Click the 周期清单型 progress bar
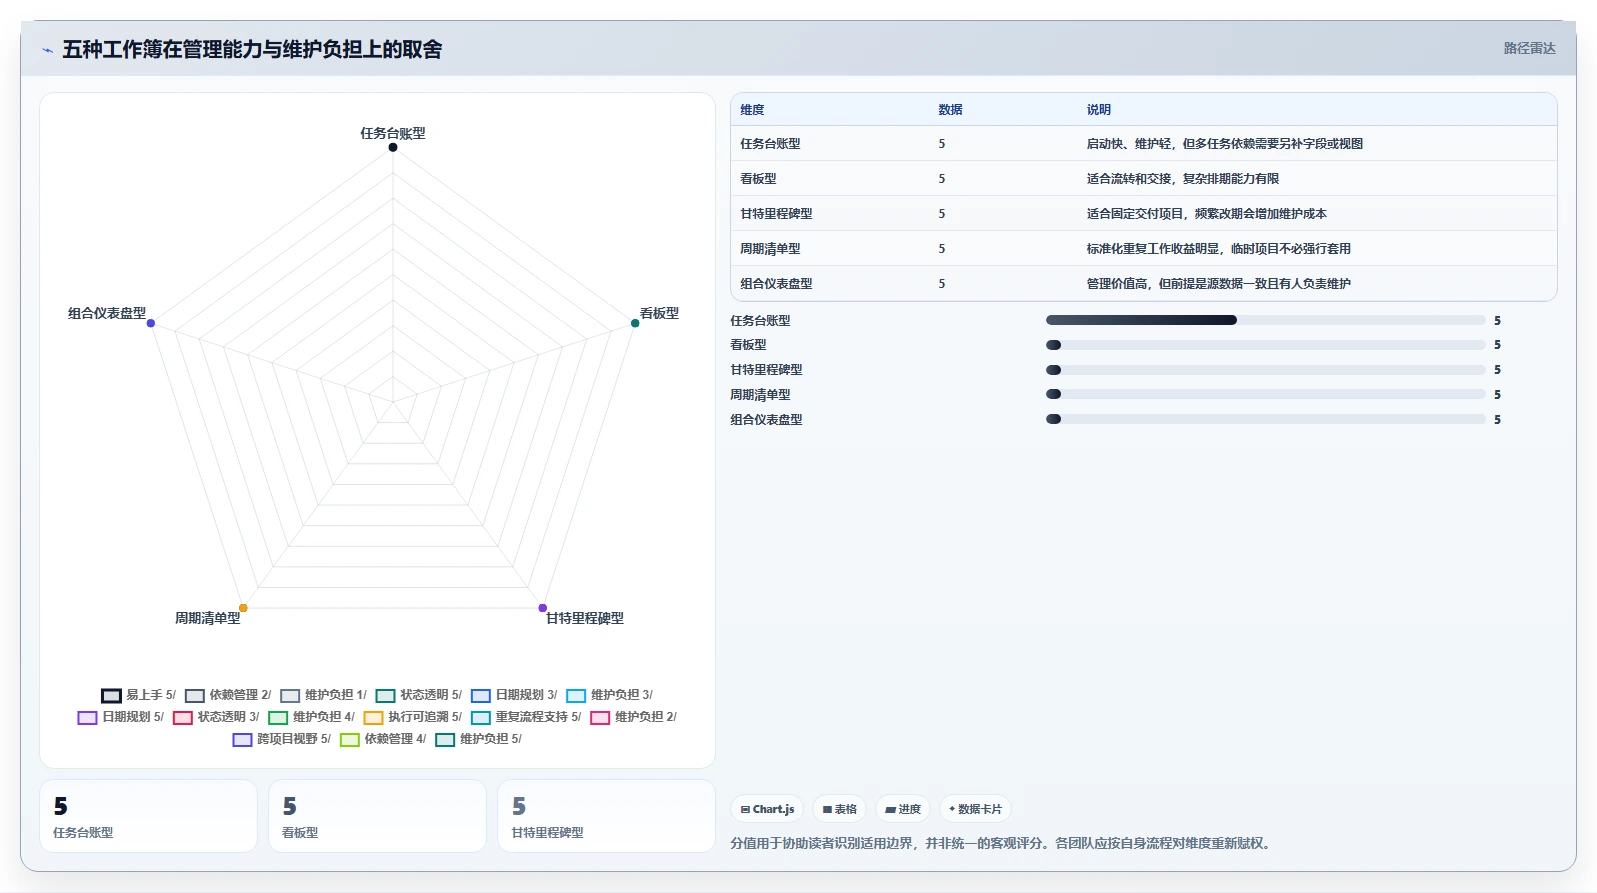This screenshot has height=893, width=1597. 1265,394
